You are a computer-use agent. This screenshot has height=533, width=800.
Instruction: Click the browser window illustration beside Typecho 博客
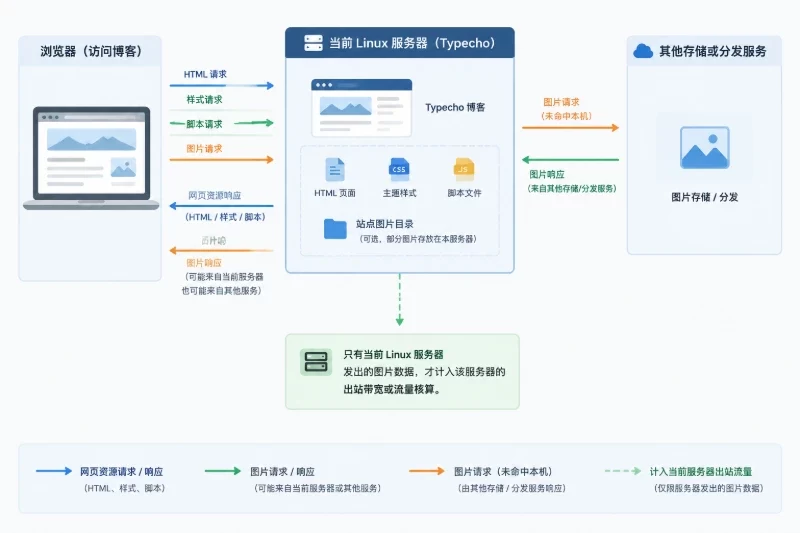click(x=361, y=108)
